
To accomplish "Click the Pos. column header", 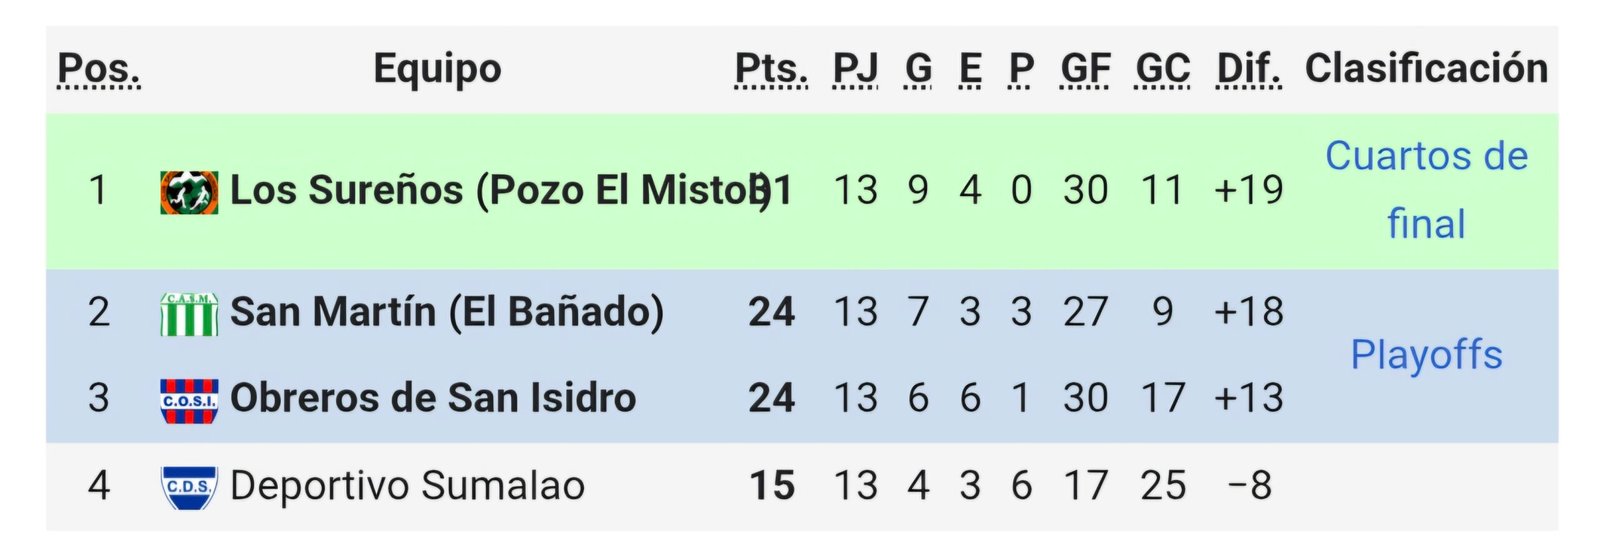I will click(99, 69).
